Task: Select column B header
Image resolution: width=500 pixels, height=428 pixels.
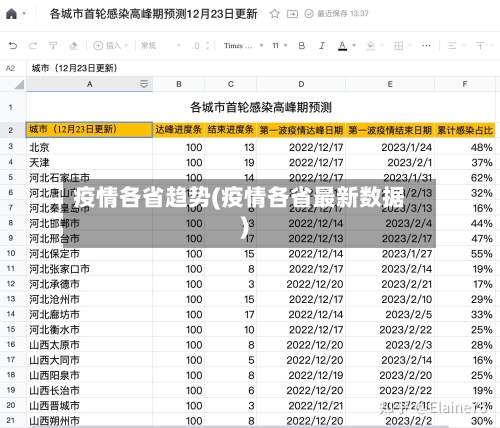Action: click(179, 84)
